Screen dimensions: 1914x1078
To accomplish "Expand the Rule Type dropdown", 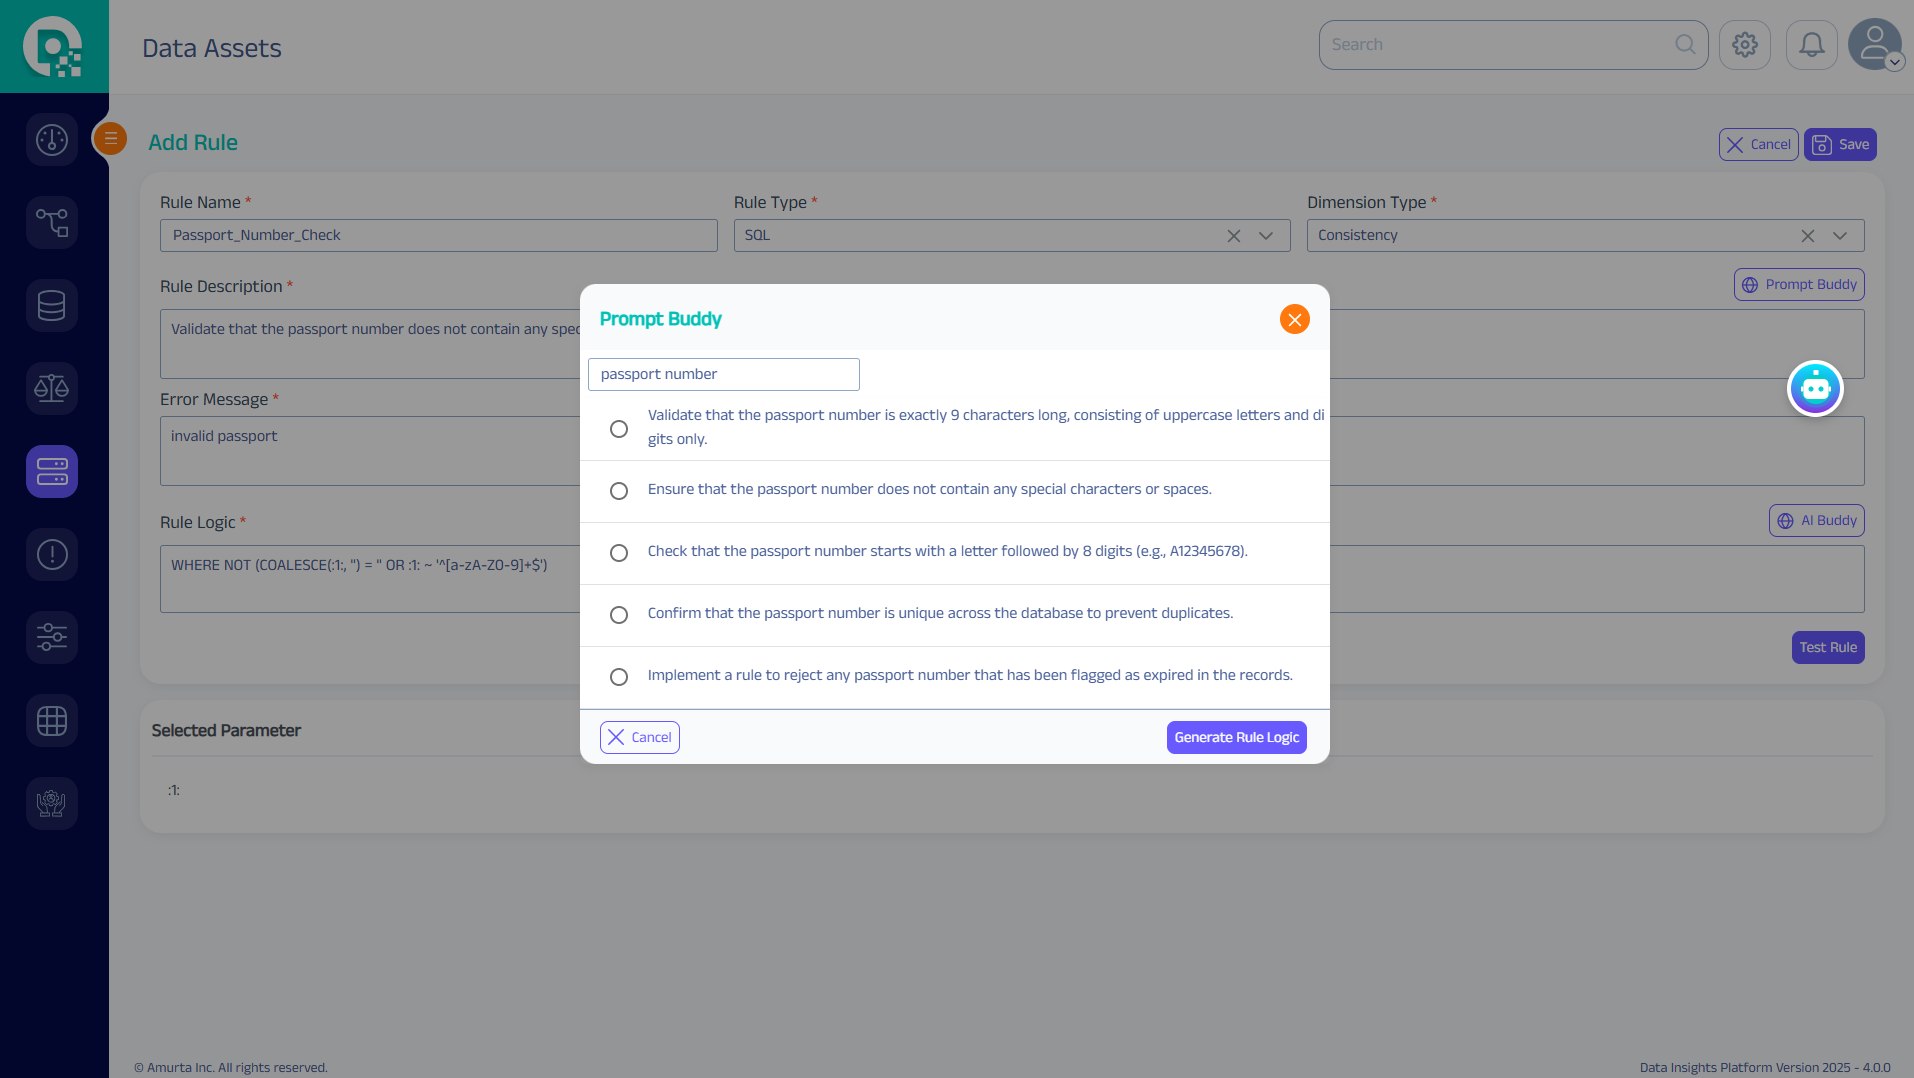I will 1266,236.
